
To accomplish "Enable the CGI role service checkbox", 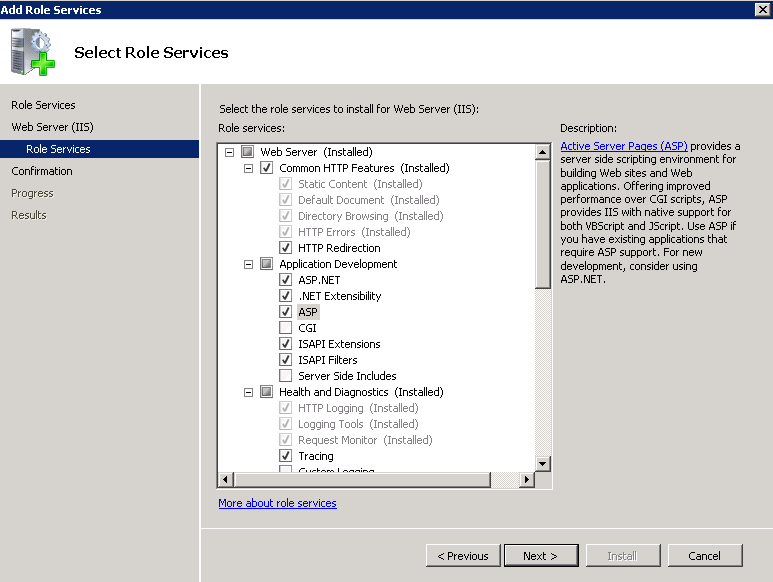I will [x=286, y=328].
